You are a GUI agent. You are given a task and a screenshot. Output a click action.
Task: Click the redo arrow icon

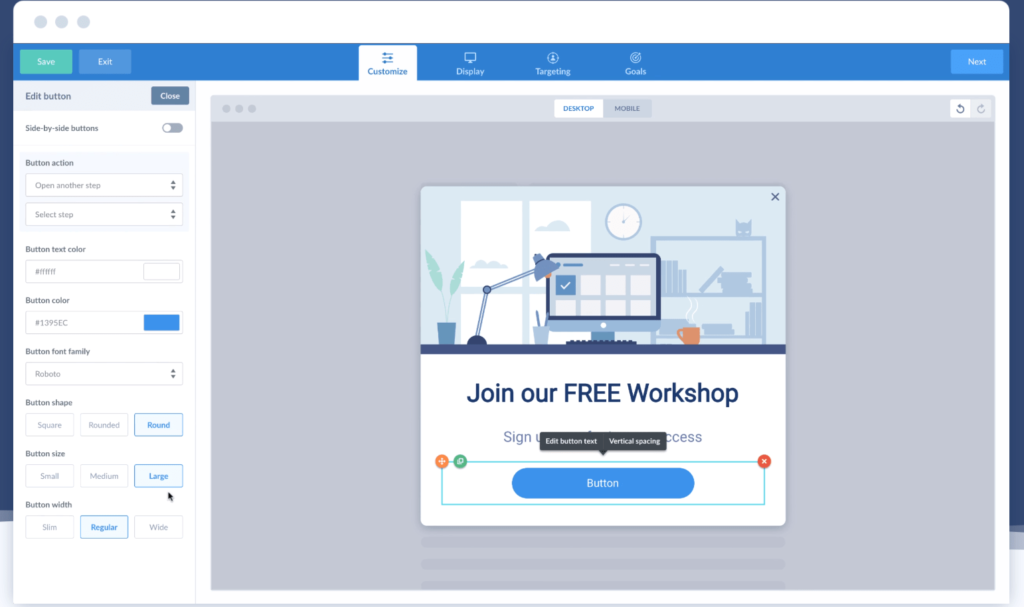[981, 109]
